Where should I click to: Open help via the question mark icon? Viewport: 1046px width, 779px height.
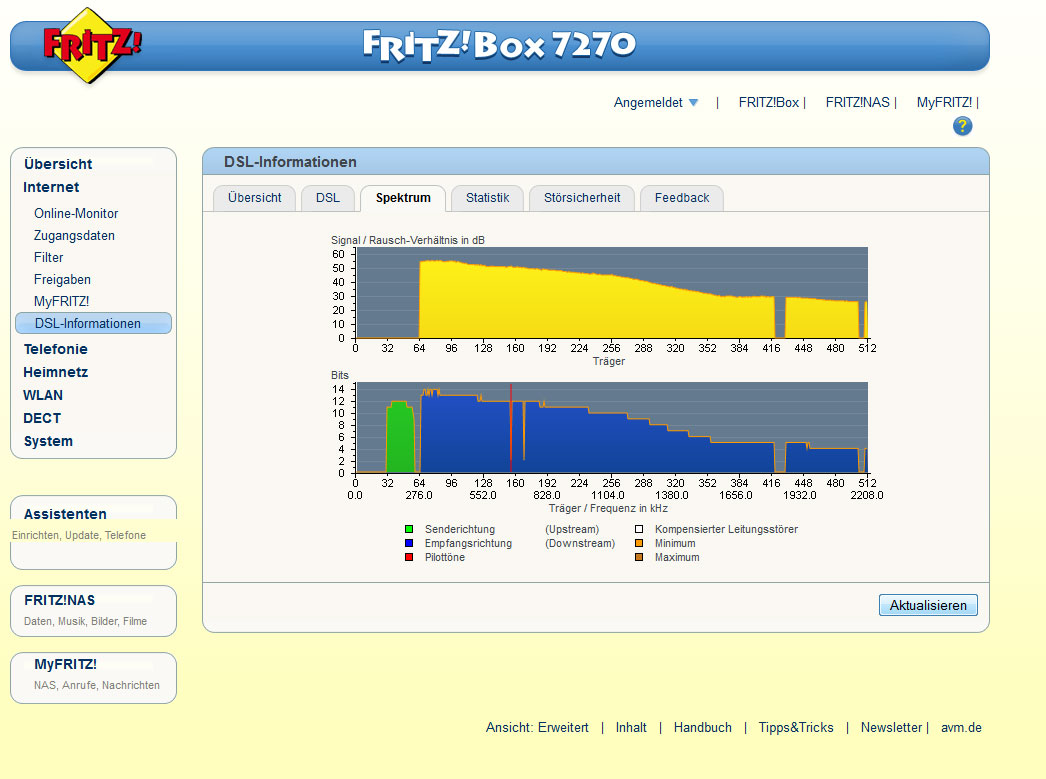(x=962, y=125)
